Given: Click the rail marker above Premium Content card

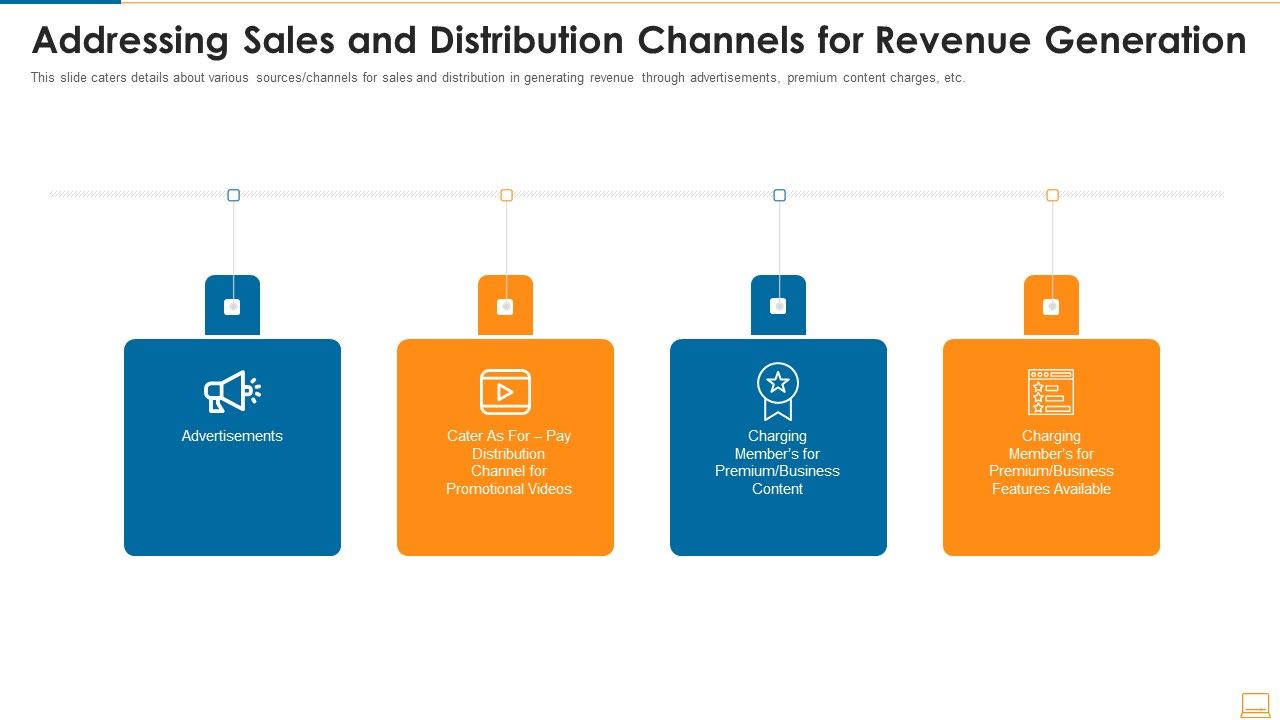Looking at the screenshot, I should coord(779,195).
